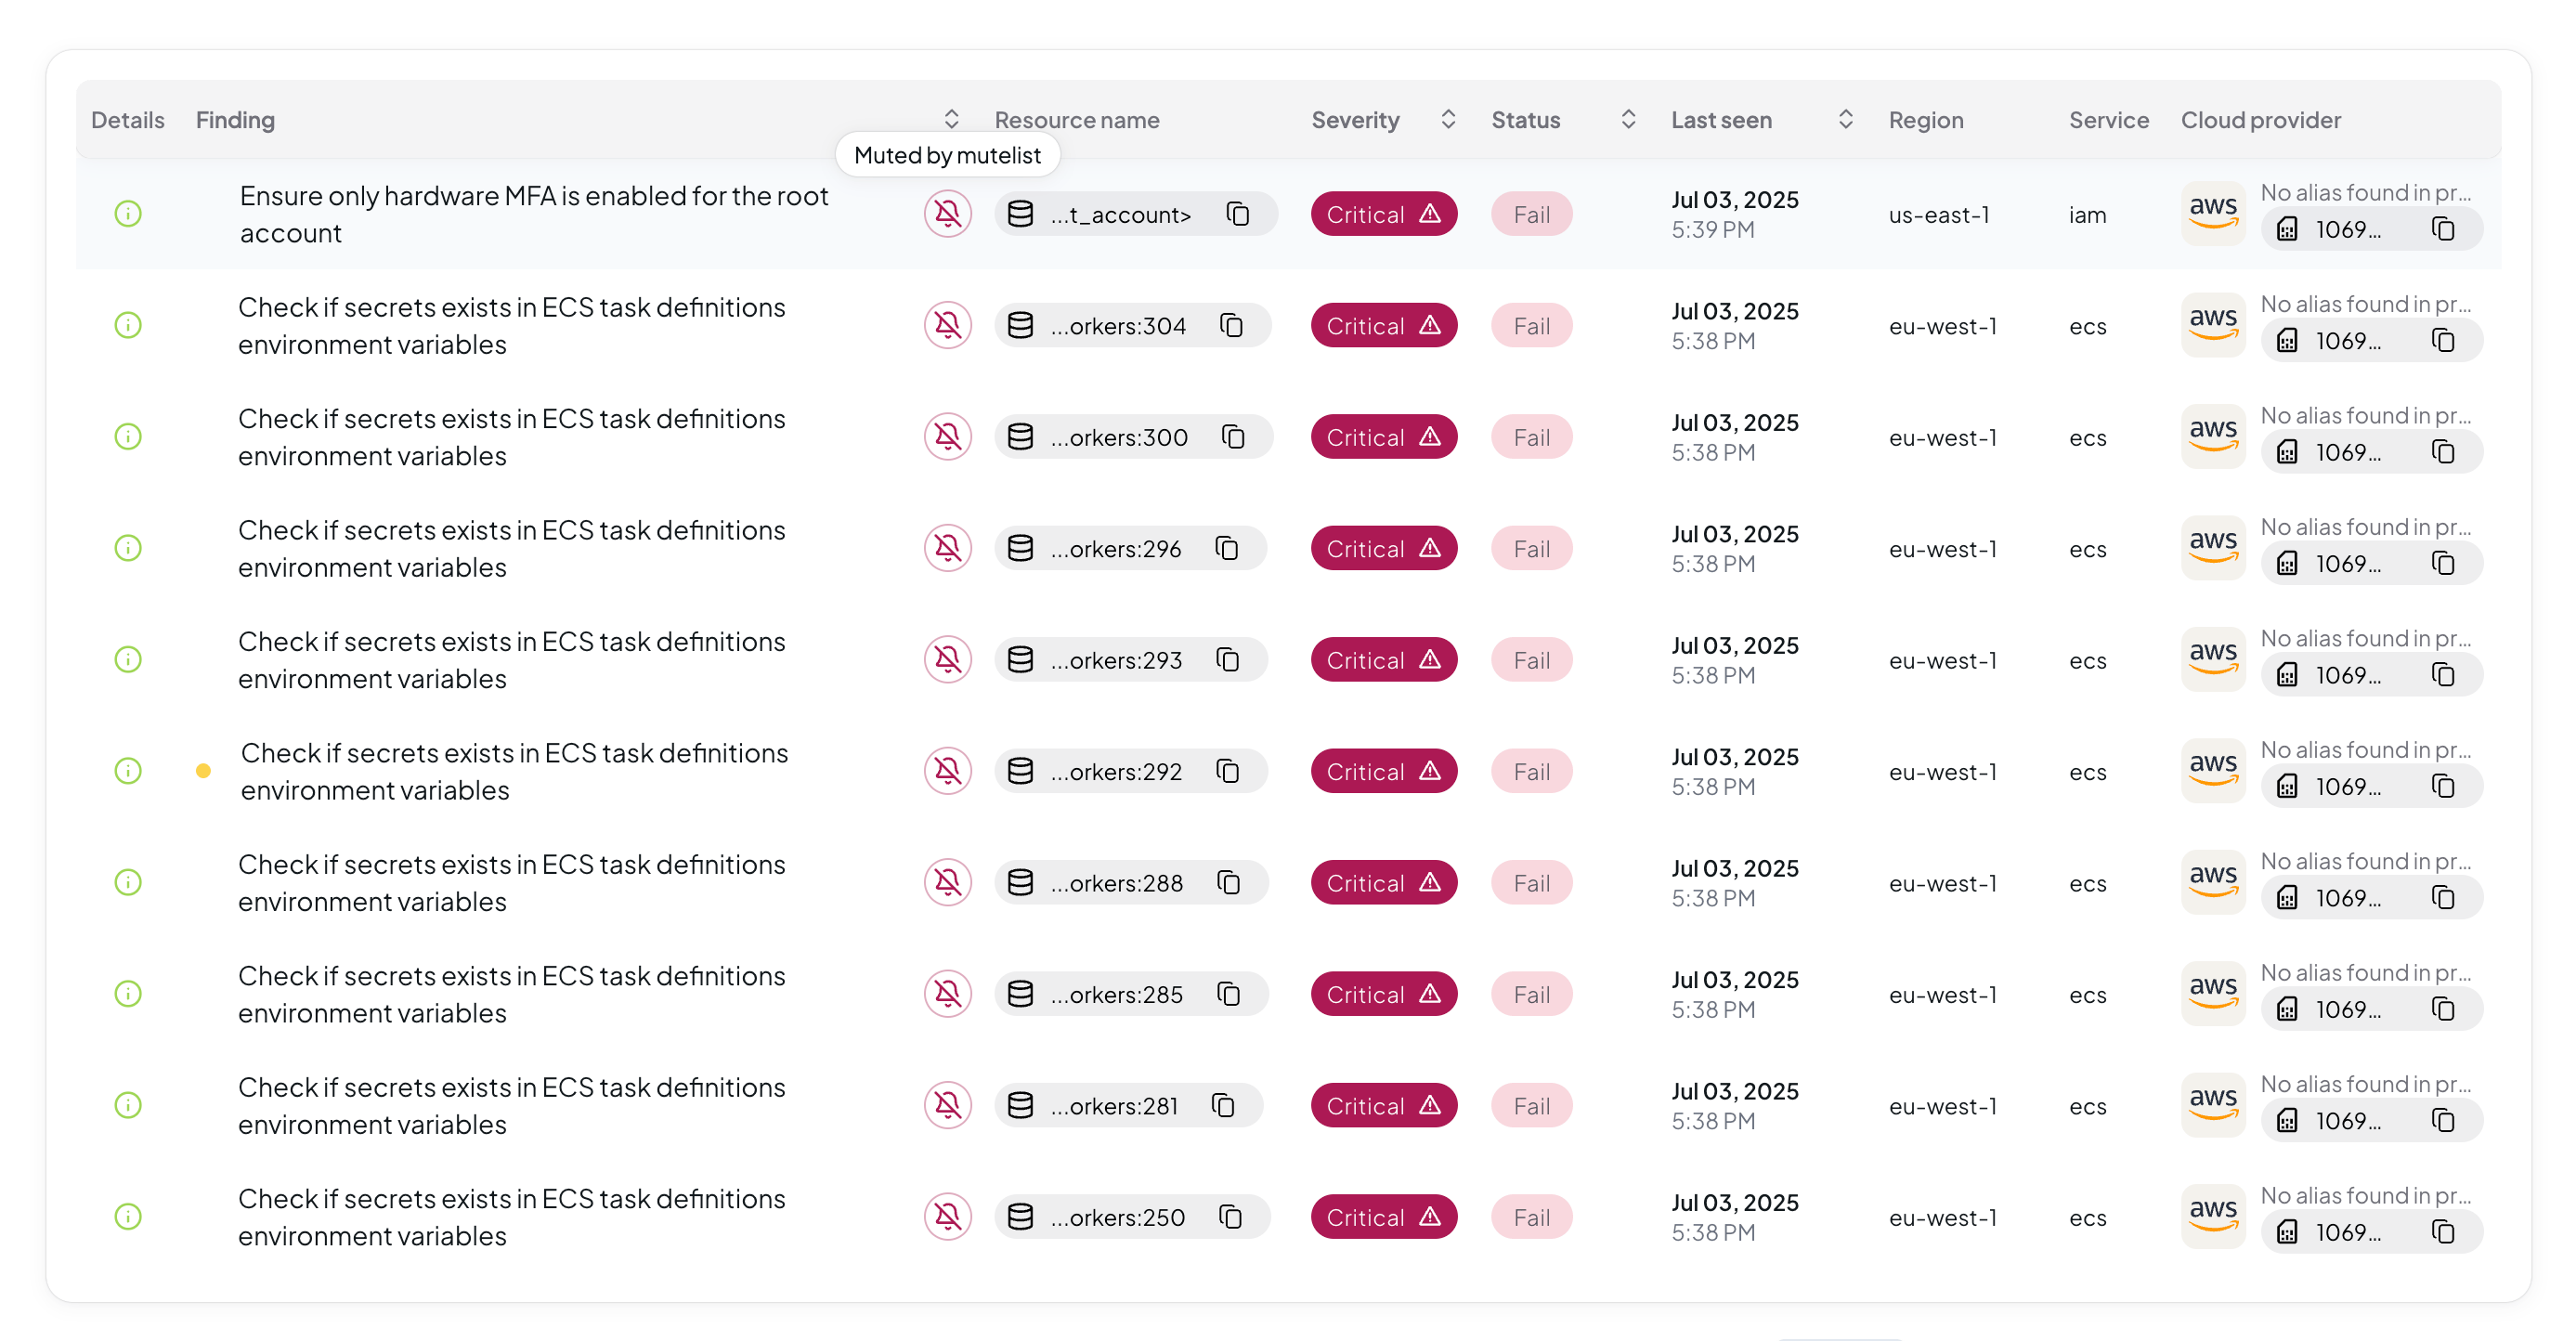Click the Cloud provider column header
2576x1341 pixels.
coord(2261,120)
